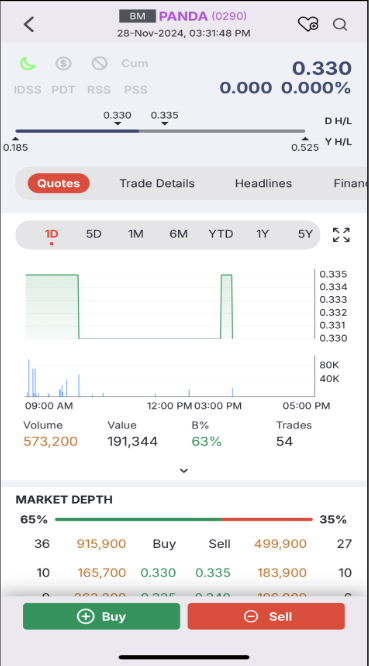Tap the PANDA stock name
This screenshot has height=666, width=369.
pos(183,16)
